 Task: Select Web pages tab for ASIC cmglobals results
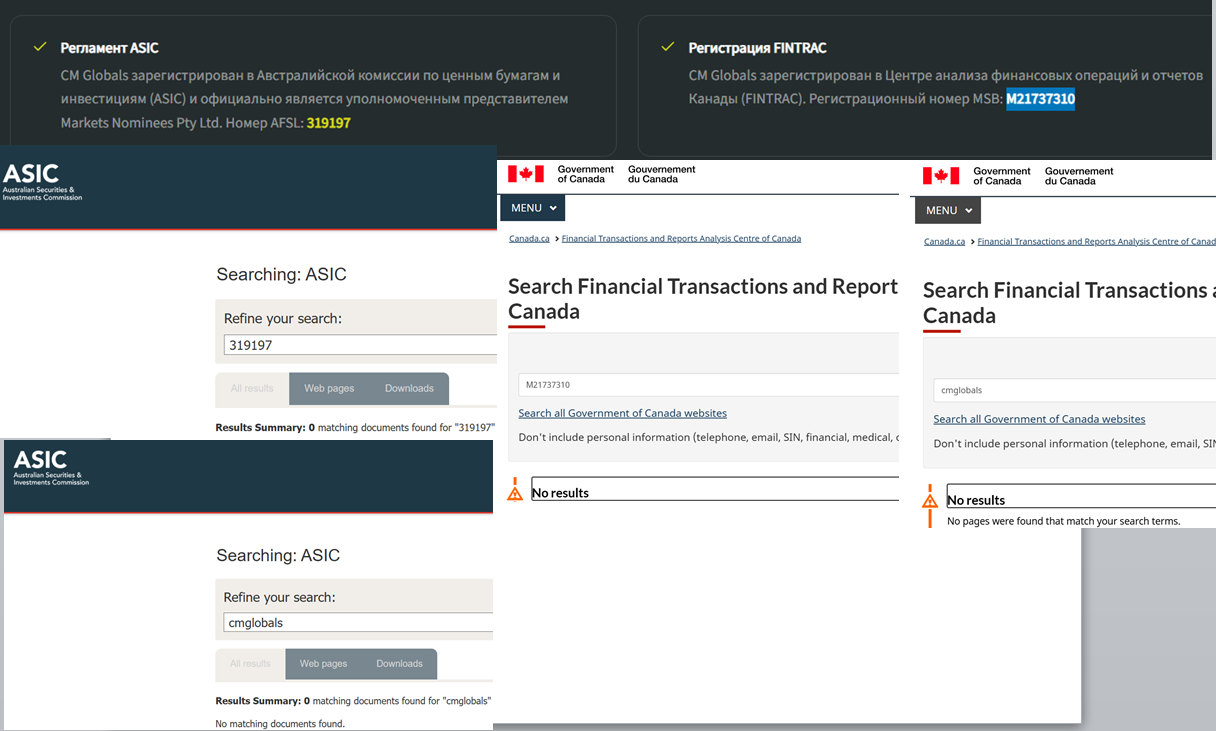pos(323,663)
